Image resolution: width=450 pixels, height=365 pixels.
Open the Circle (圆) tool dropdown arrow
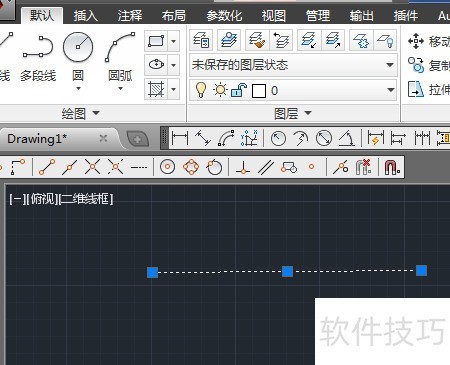(78, 89)
